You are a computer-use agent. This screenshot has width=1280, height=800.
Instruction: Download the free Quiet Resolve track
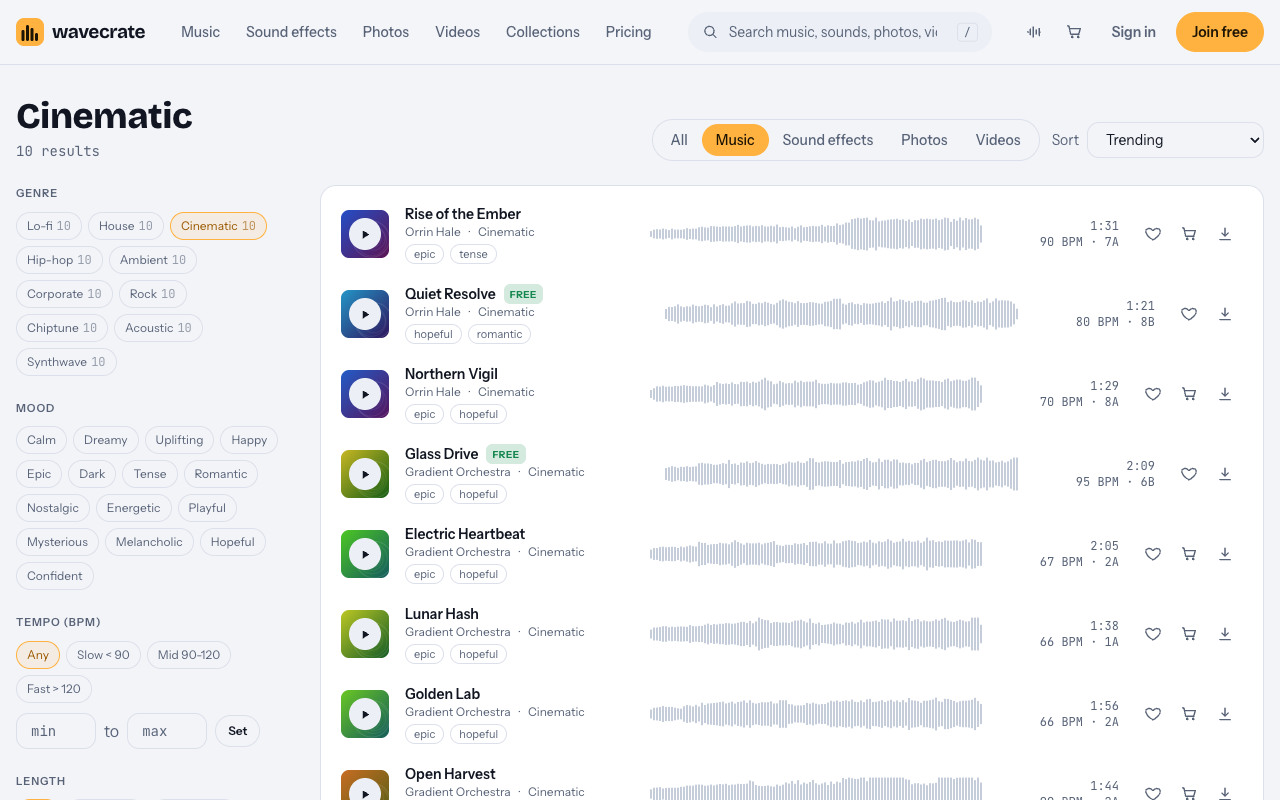[1225, 314]
